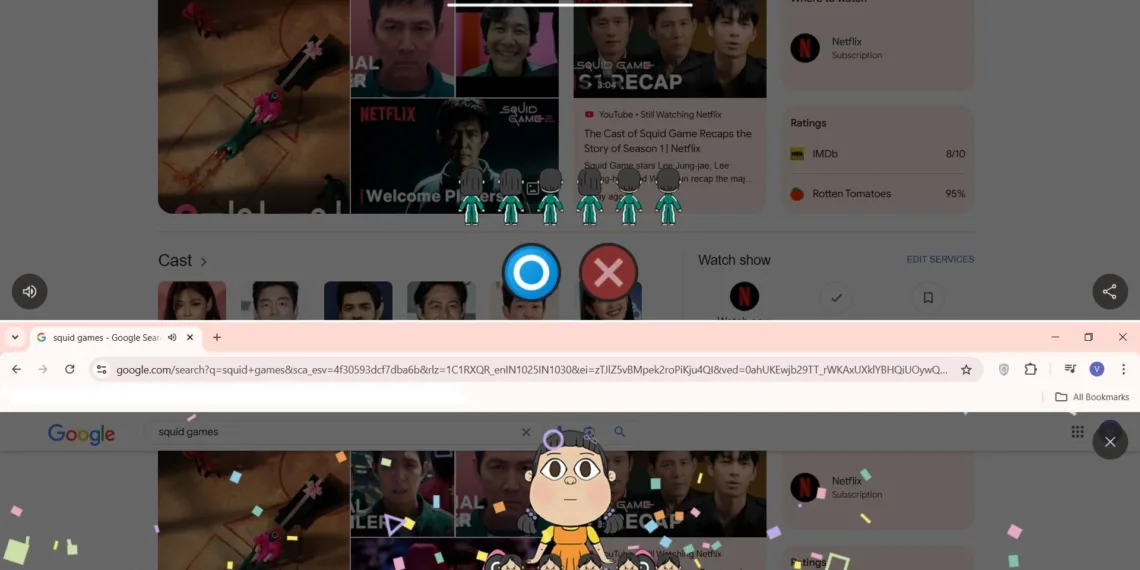1140x570 pixels.
Task: Close the game overlay with X button
Action: point(1109,441)
